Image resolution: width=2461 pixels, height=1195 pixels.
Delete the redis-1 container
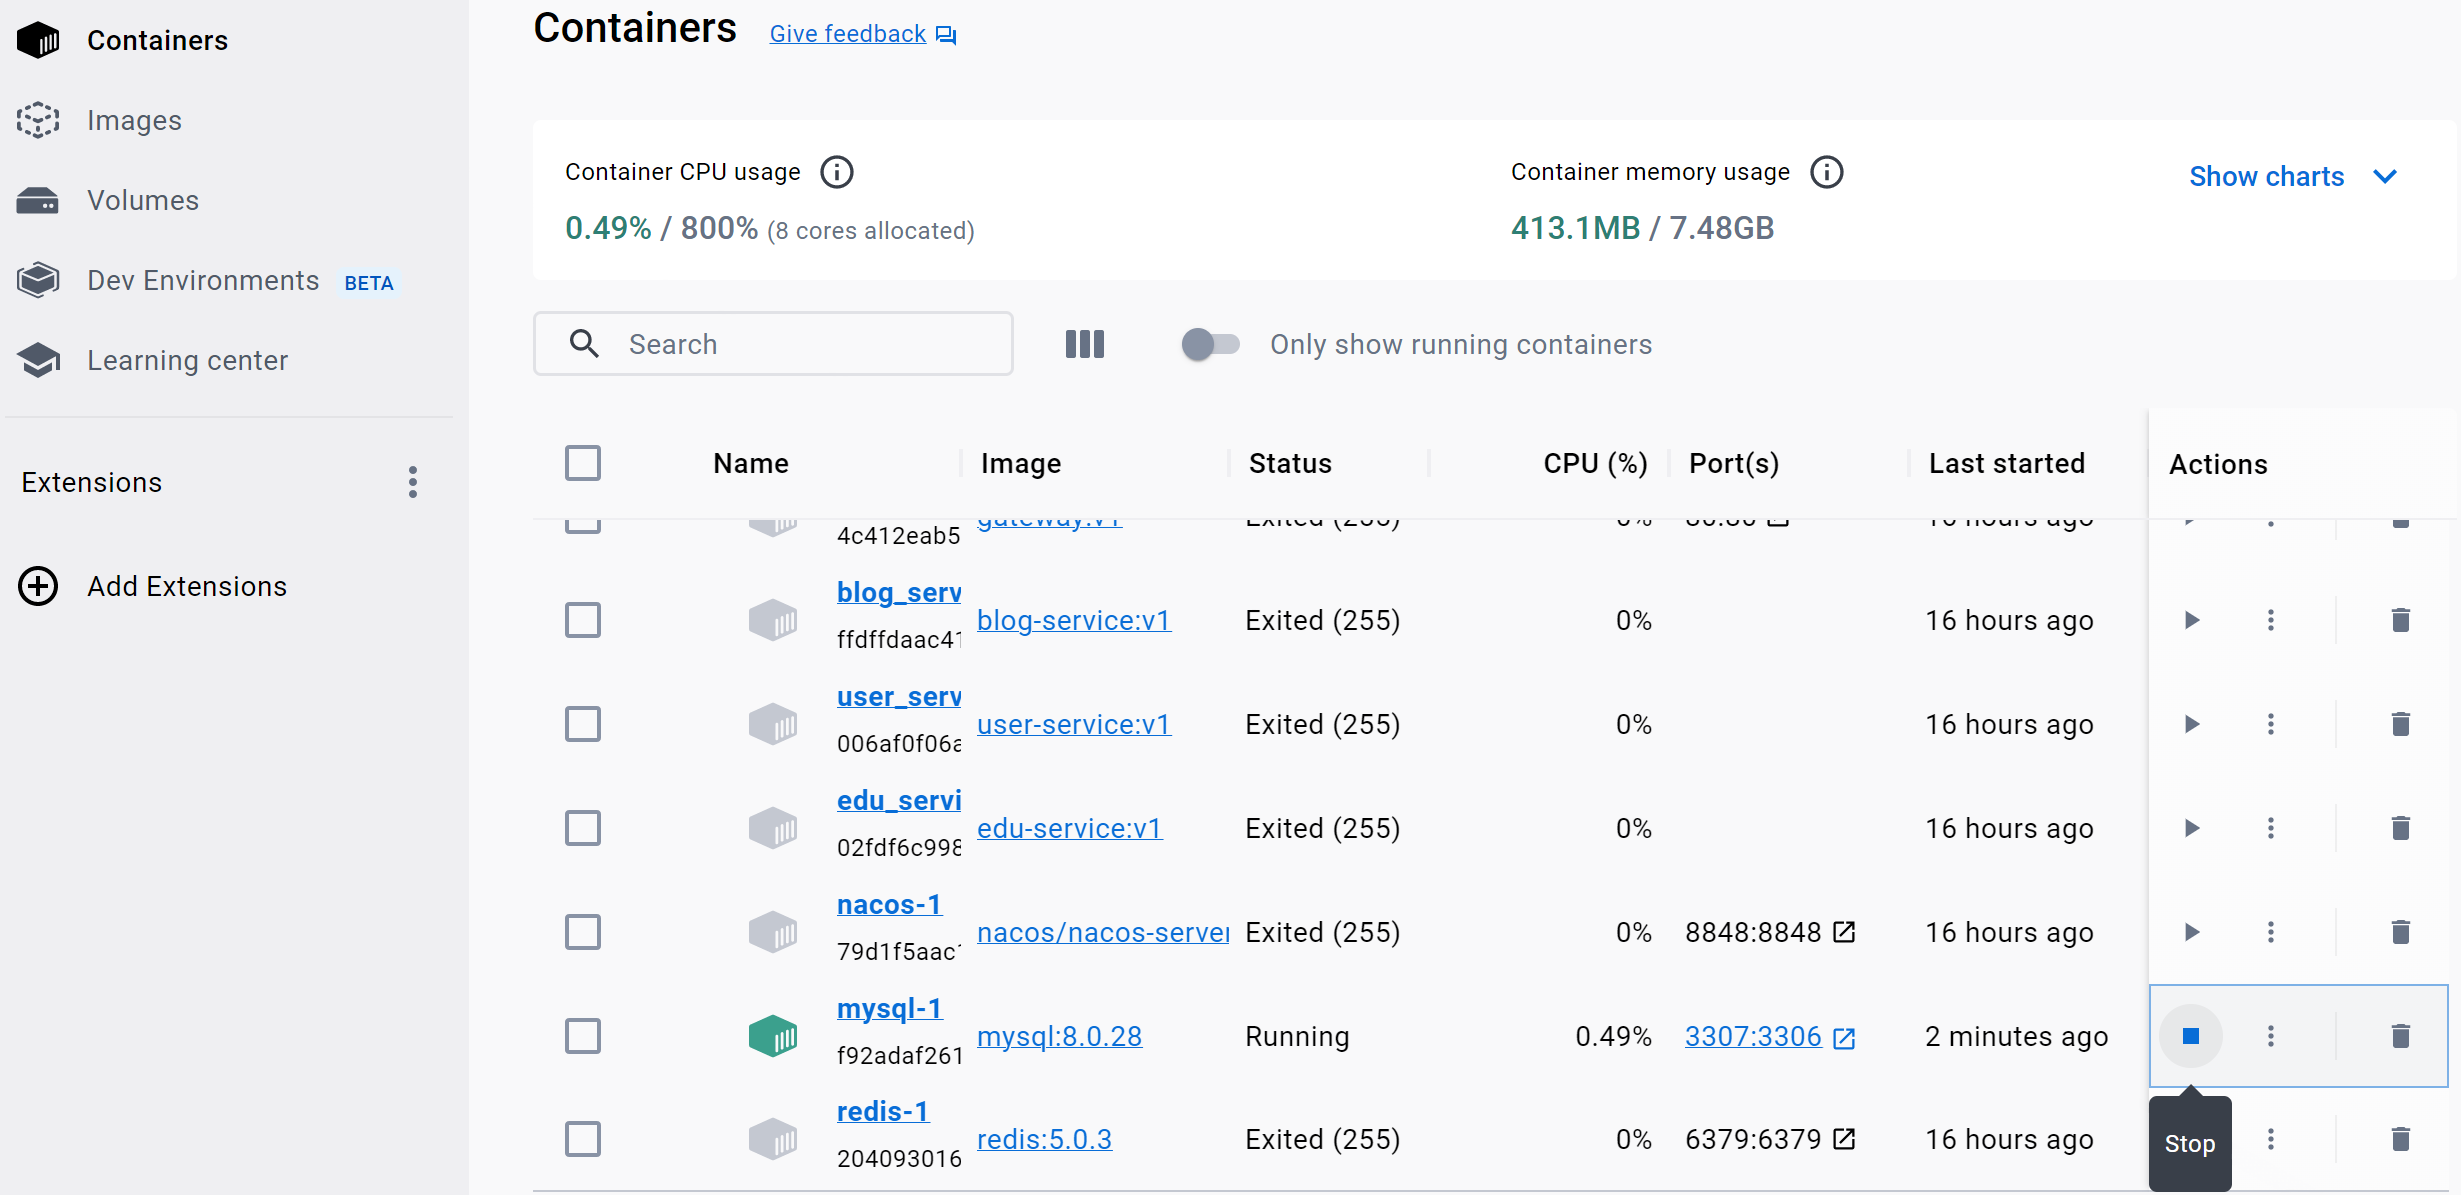point(2400,1139)
